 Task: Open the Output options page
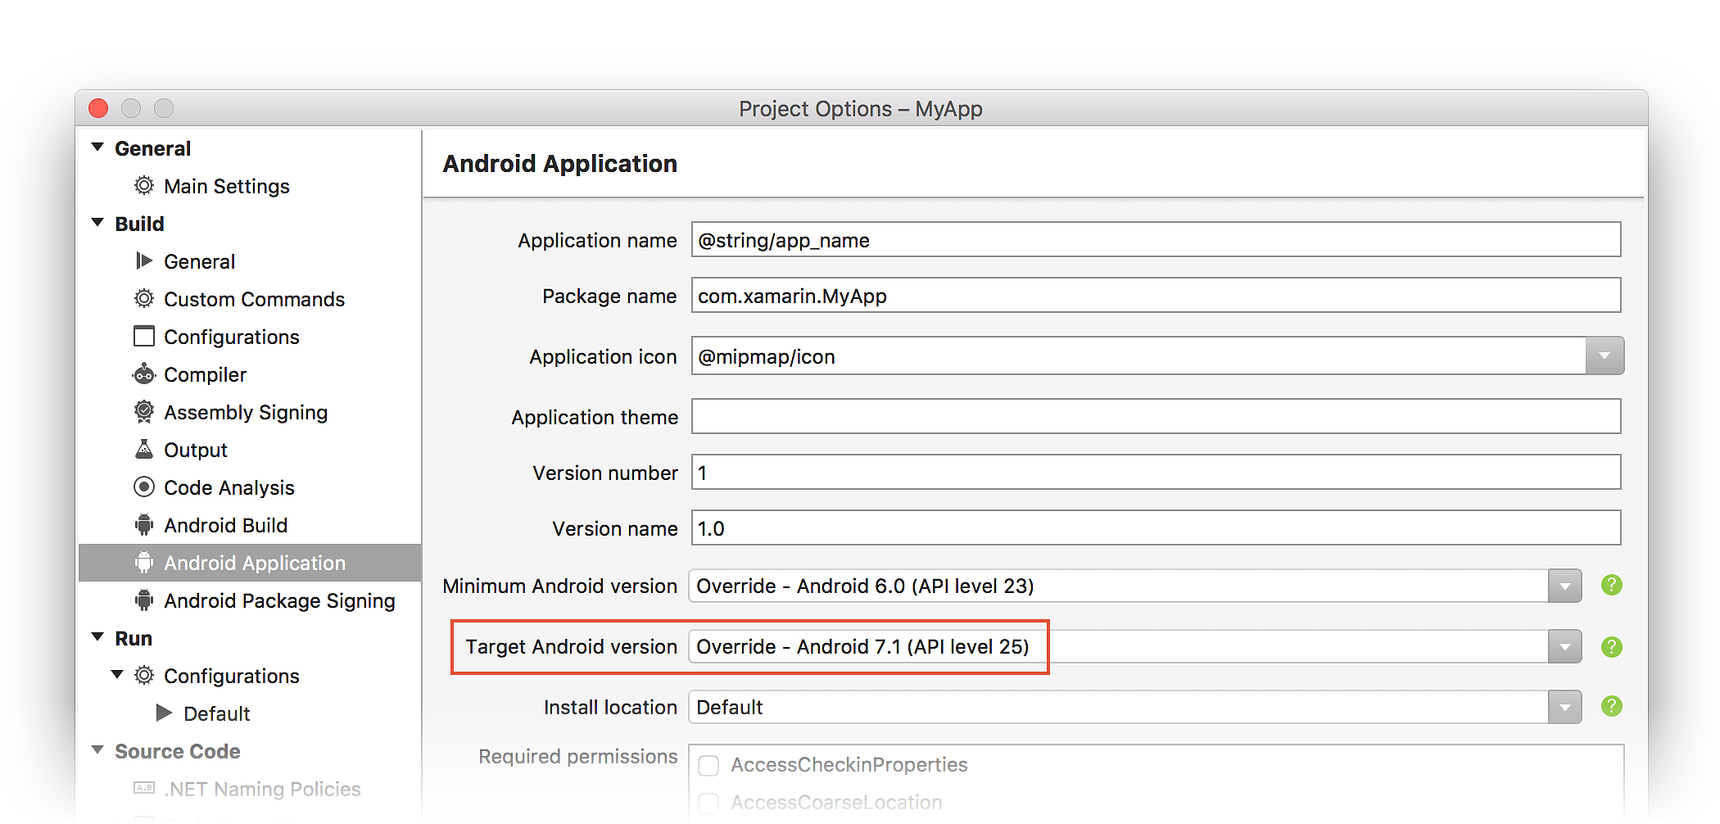pyautogui.click(x=195, y=450)
